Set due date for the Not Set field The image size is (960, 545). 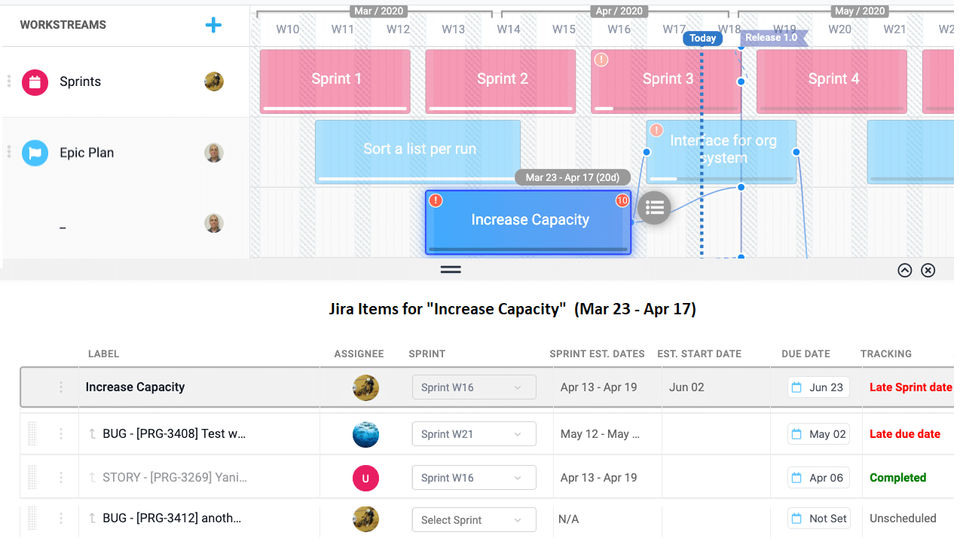(x=818, y=519)
